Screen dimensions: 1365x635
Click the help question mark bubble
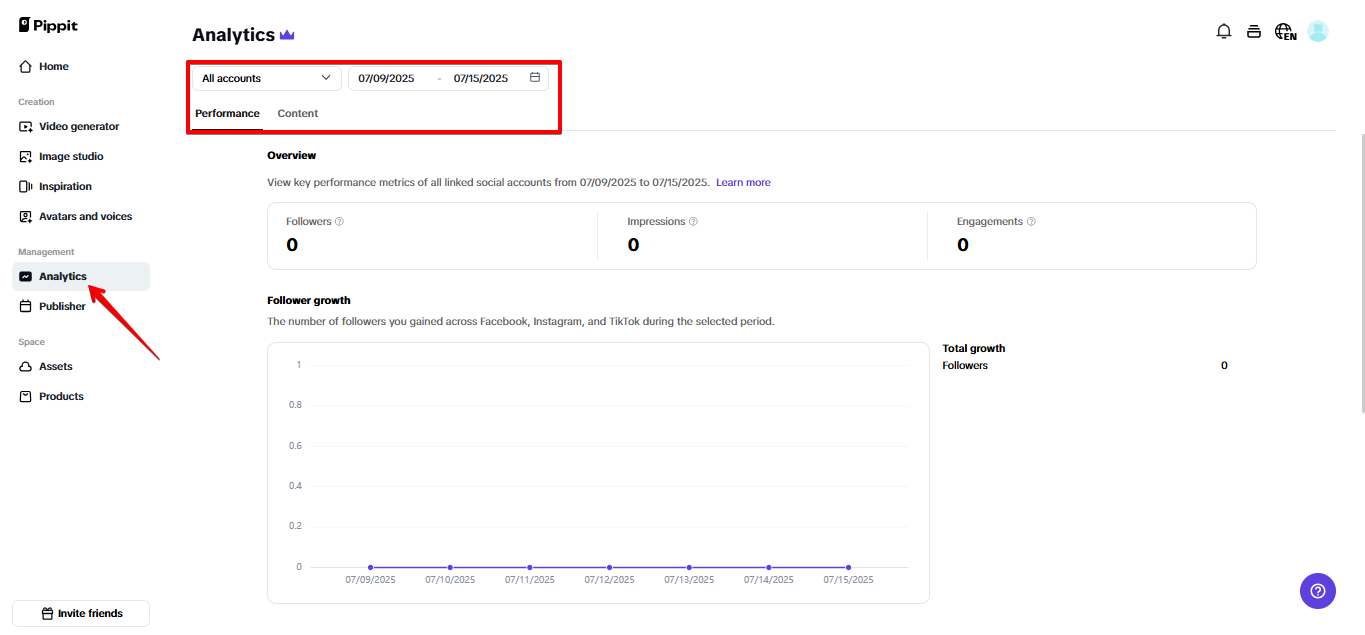1317,591
